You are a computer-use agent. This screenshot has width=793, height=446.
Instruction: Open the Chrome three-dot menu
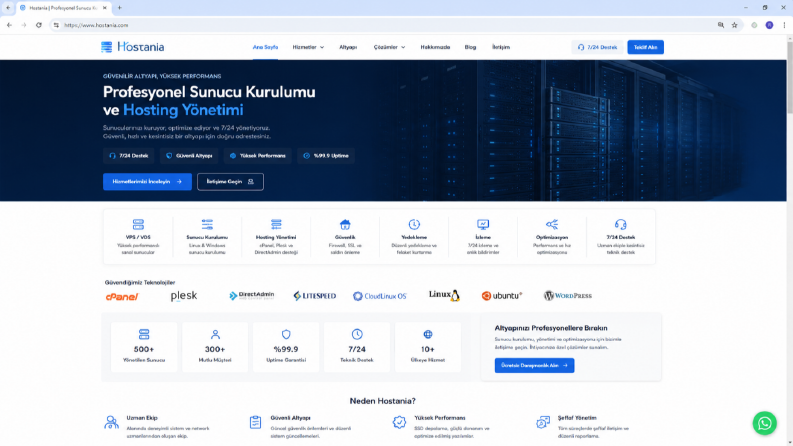(x=784, y=25)
